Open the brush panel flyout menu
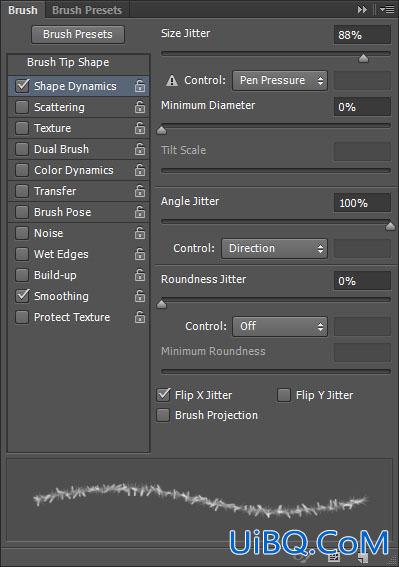The image size is (399, 567). click(387, 10)
